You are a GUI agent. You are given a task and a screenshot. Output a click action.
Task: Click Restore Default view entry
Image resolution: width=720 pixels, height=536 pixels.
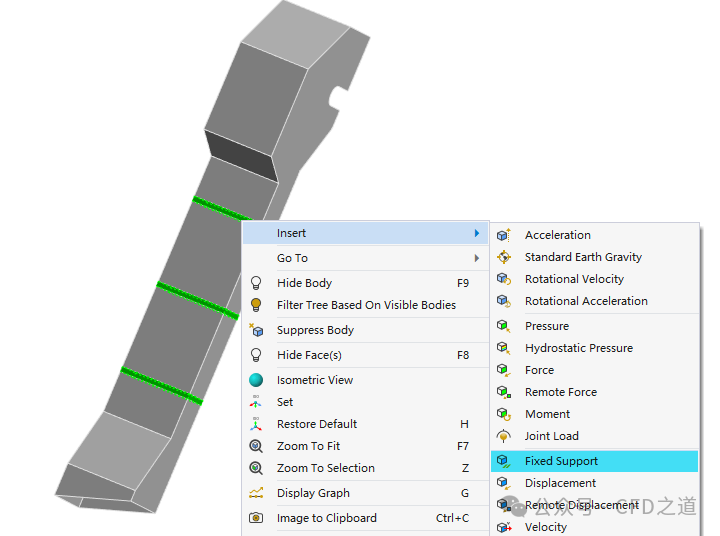point(317,424)
